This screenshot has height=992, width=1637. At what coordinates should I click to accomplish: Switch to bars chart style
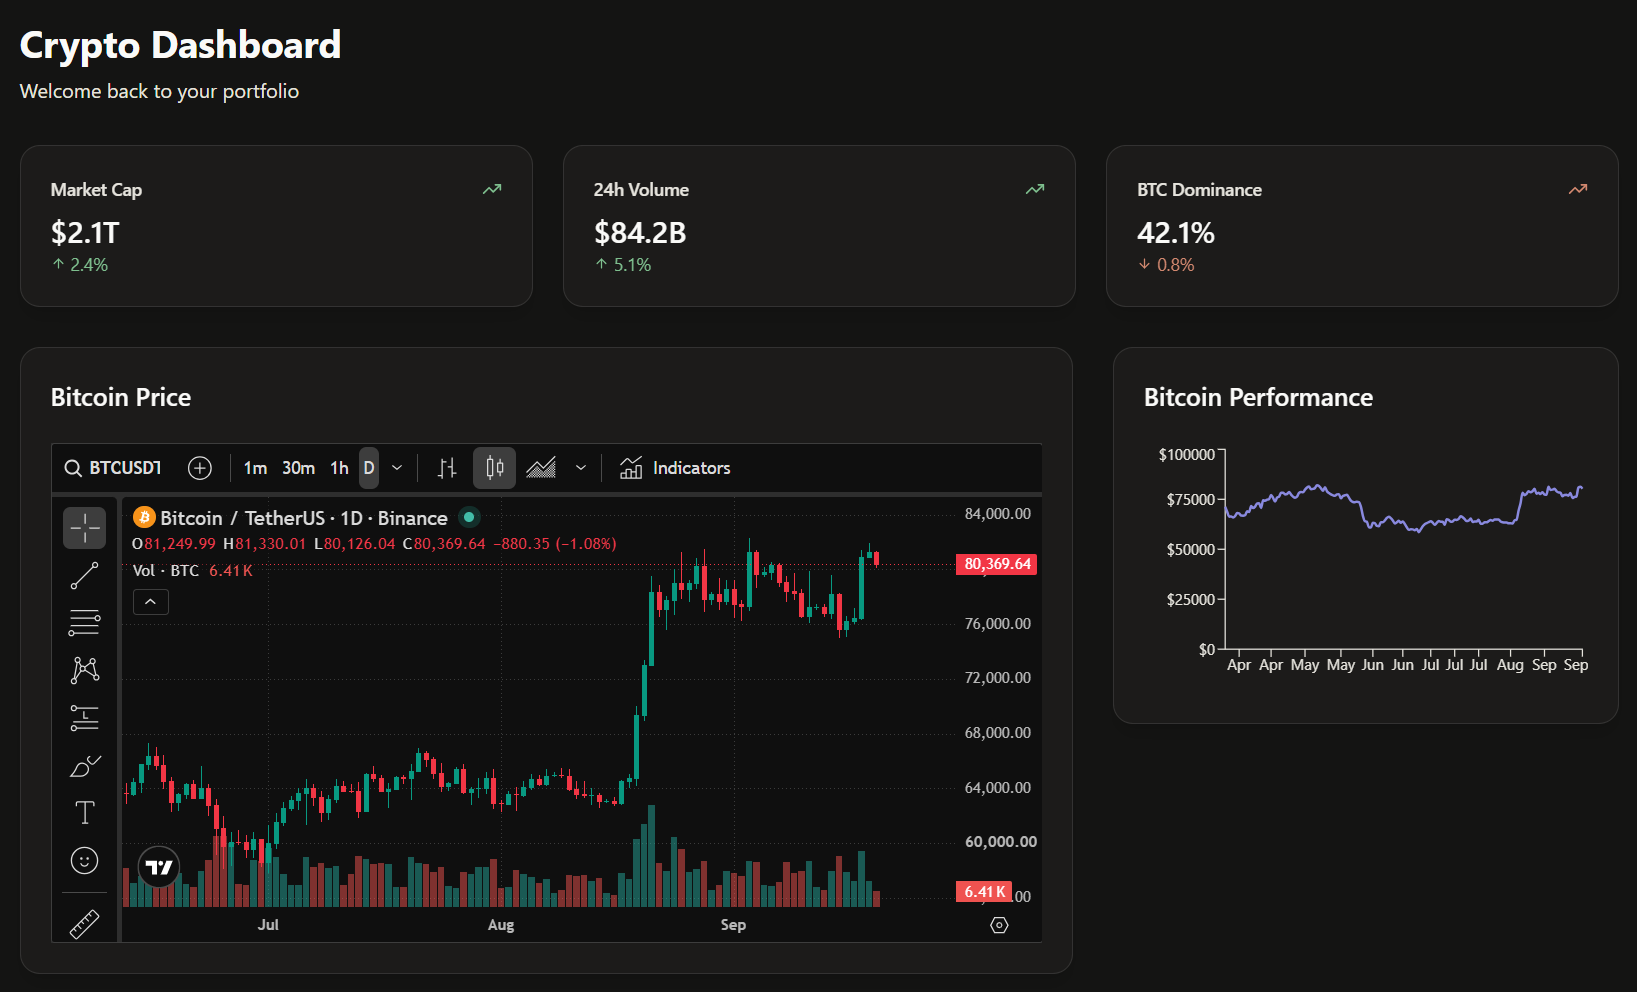448,468
